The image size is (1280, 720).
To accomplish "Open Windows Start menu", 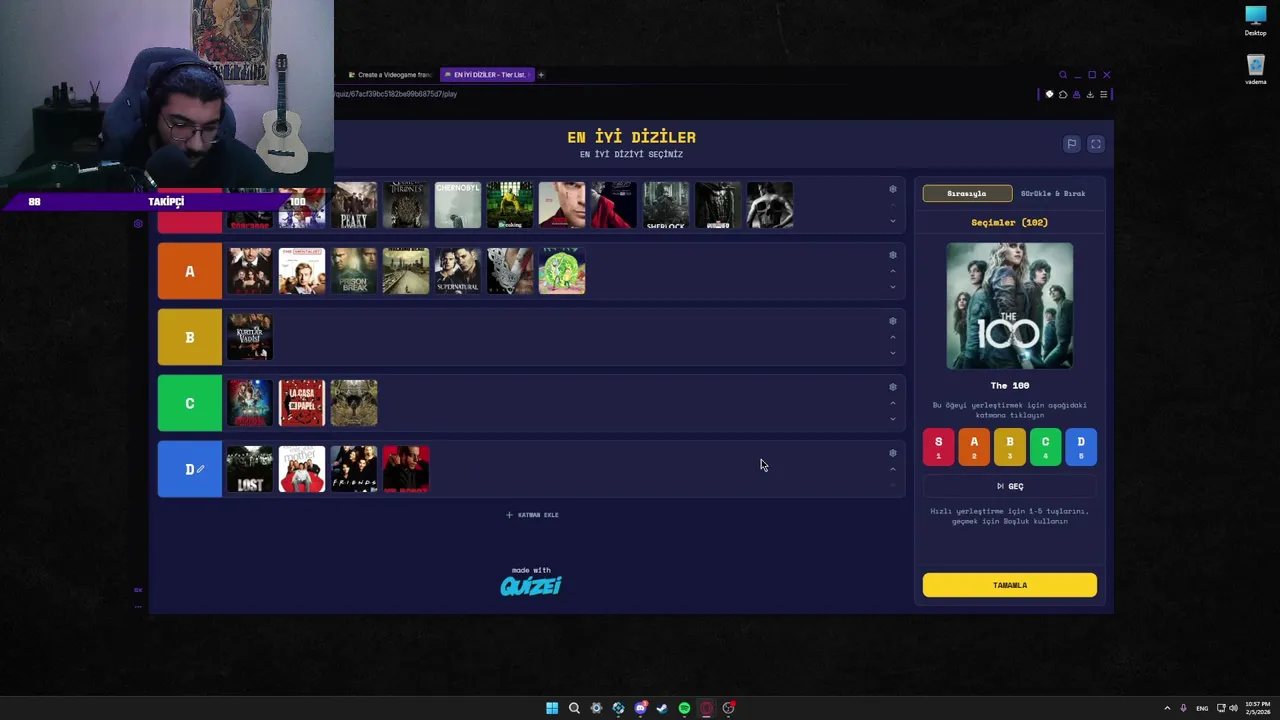I will (552, 708).
